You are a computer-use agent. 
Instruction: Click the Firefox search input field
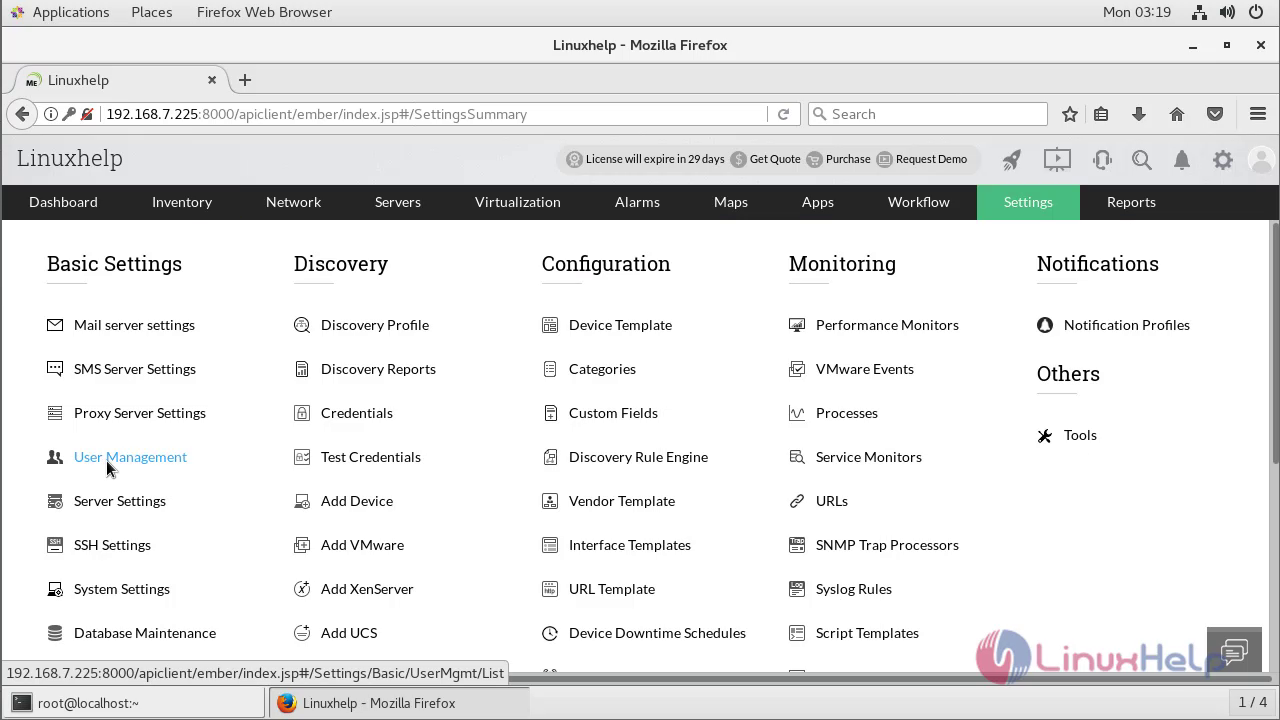pyautogui.click(x=927, y=114)
